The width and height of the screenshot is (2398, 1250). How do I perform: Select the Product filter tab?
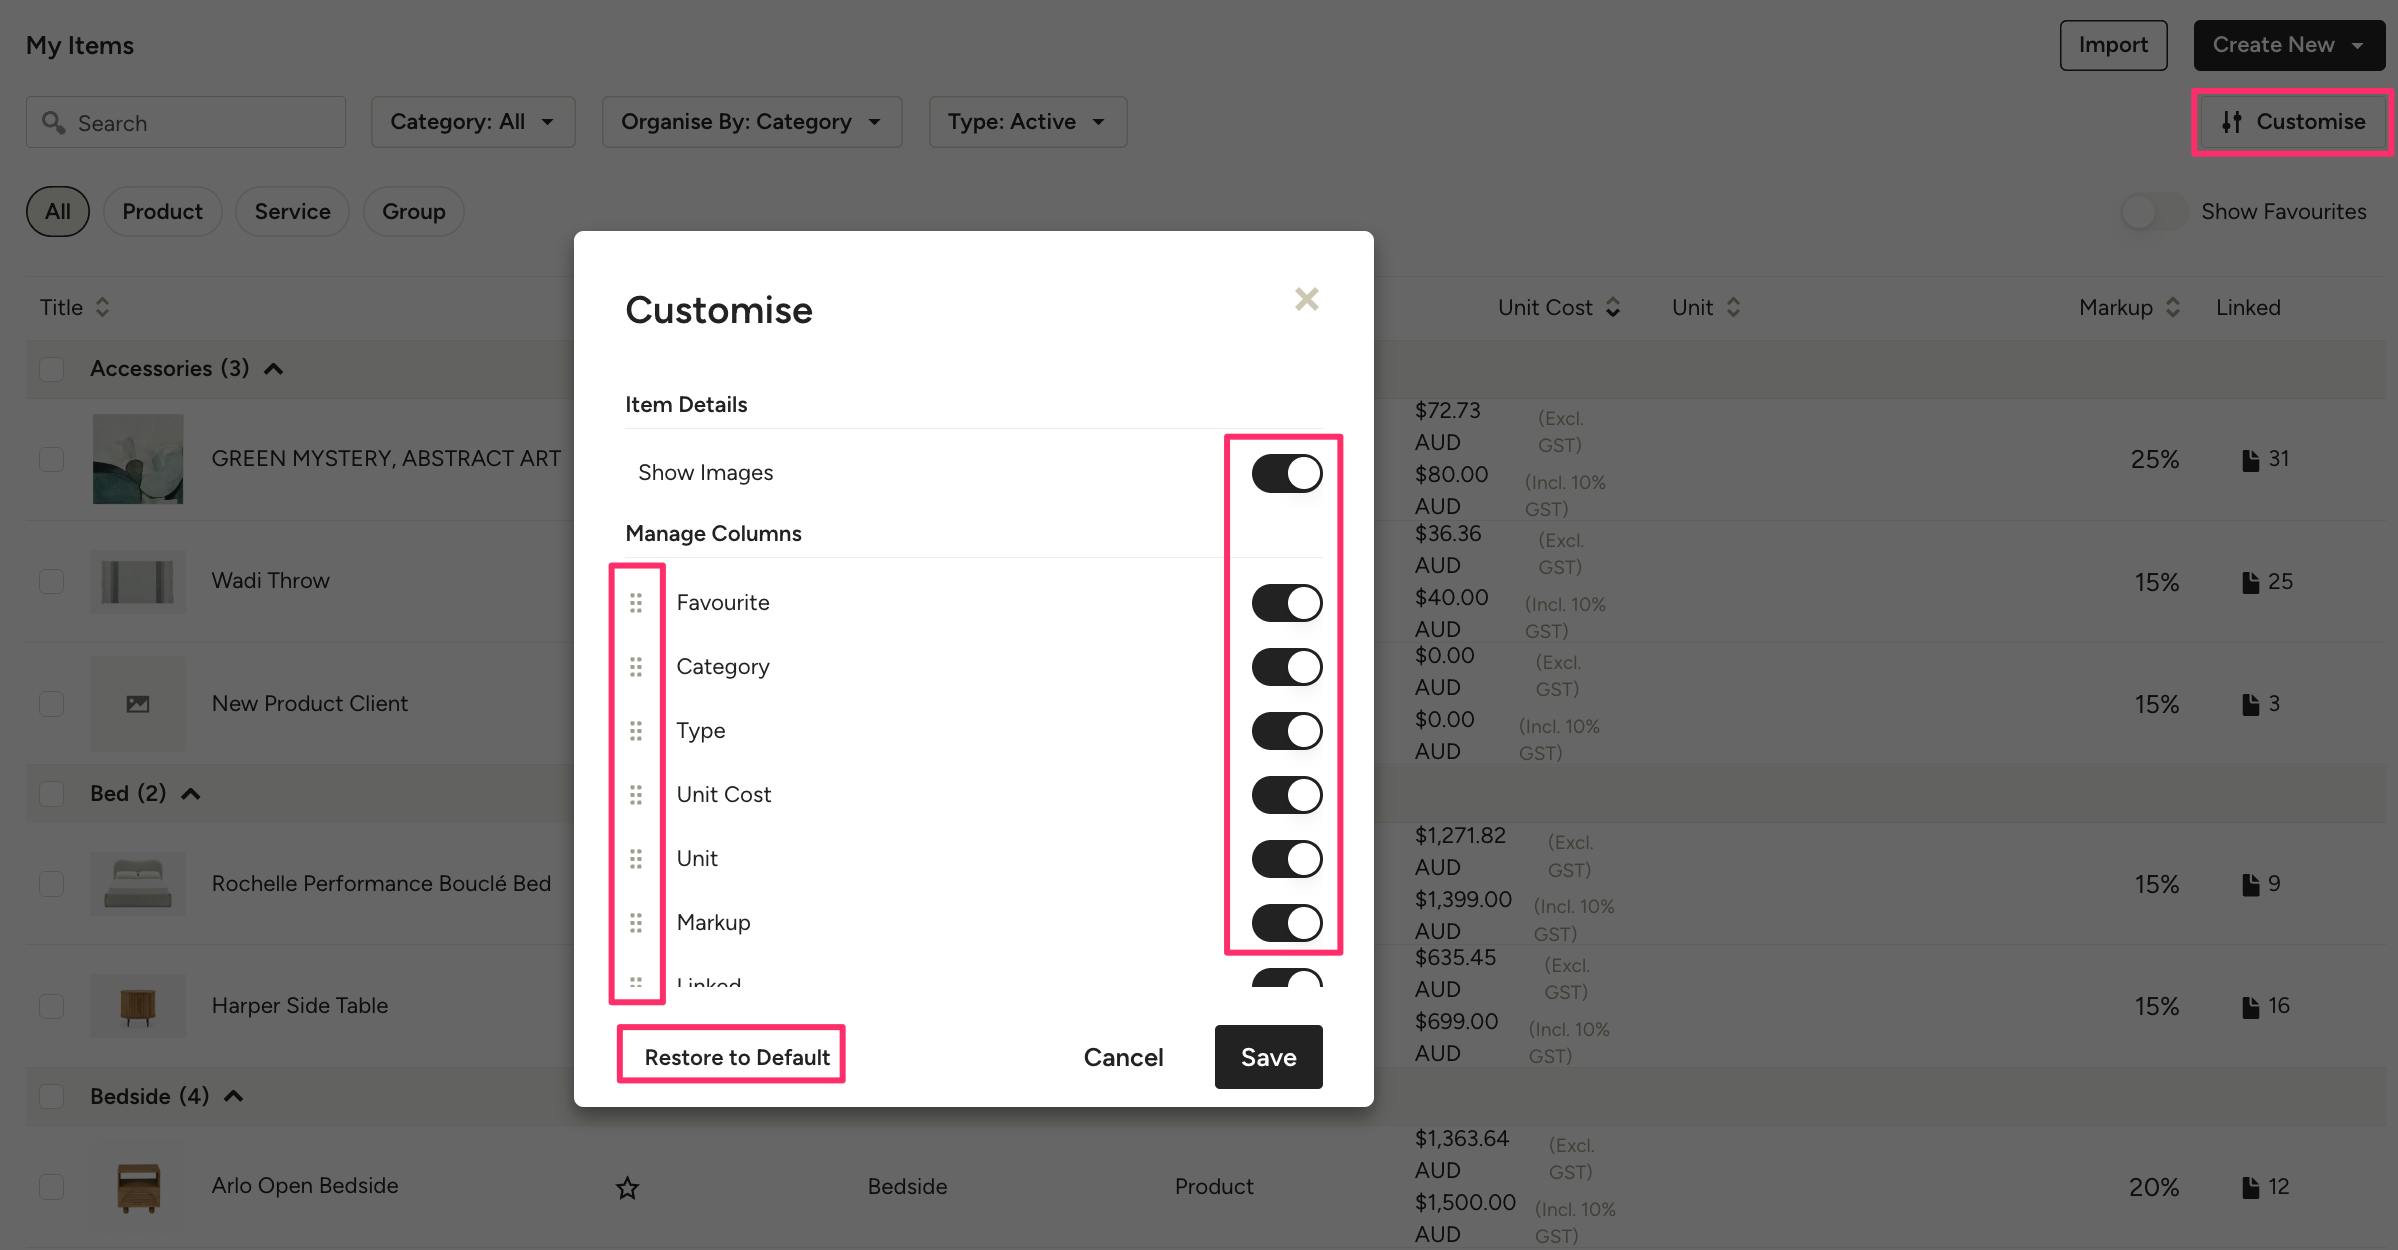coord(162,212)
